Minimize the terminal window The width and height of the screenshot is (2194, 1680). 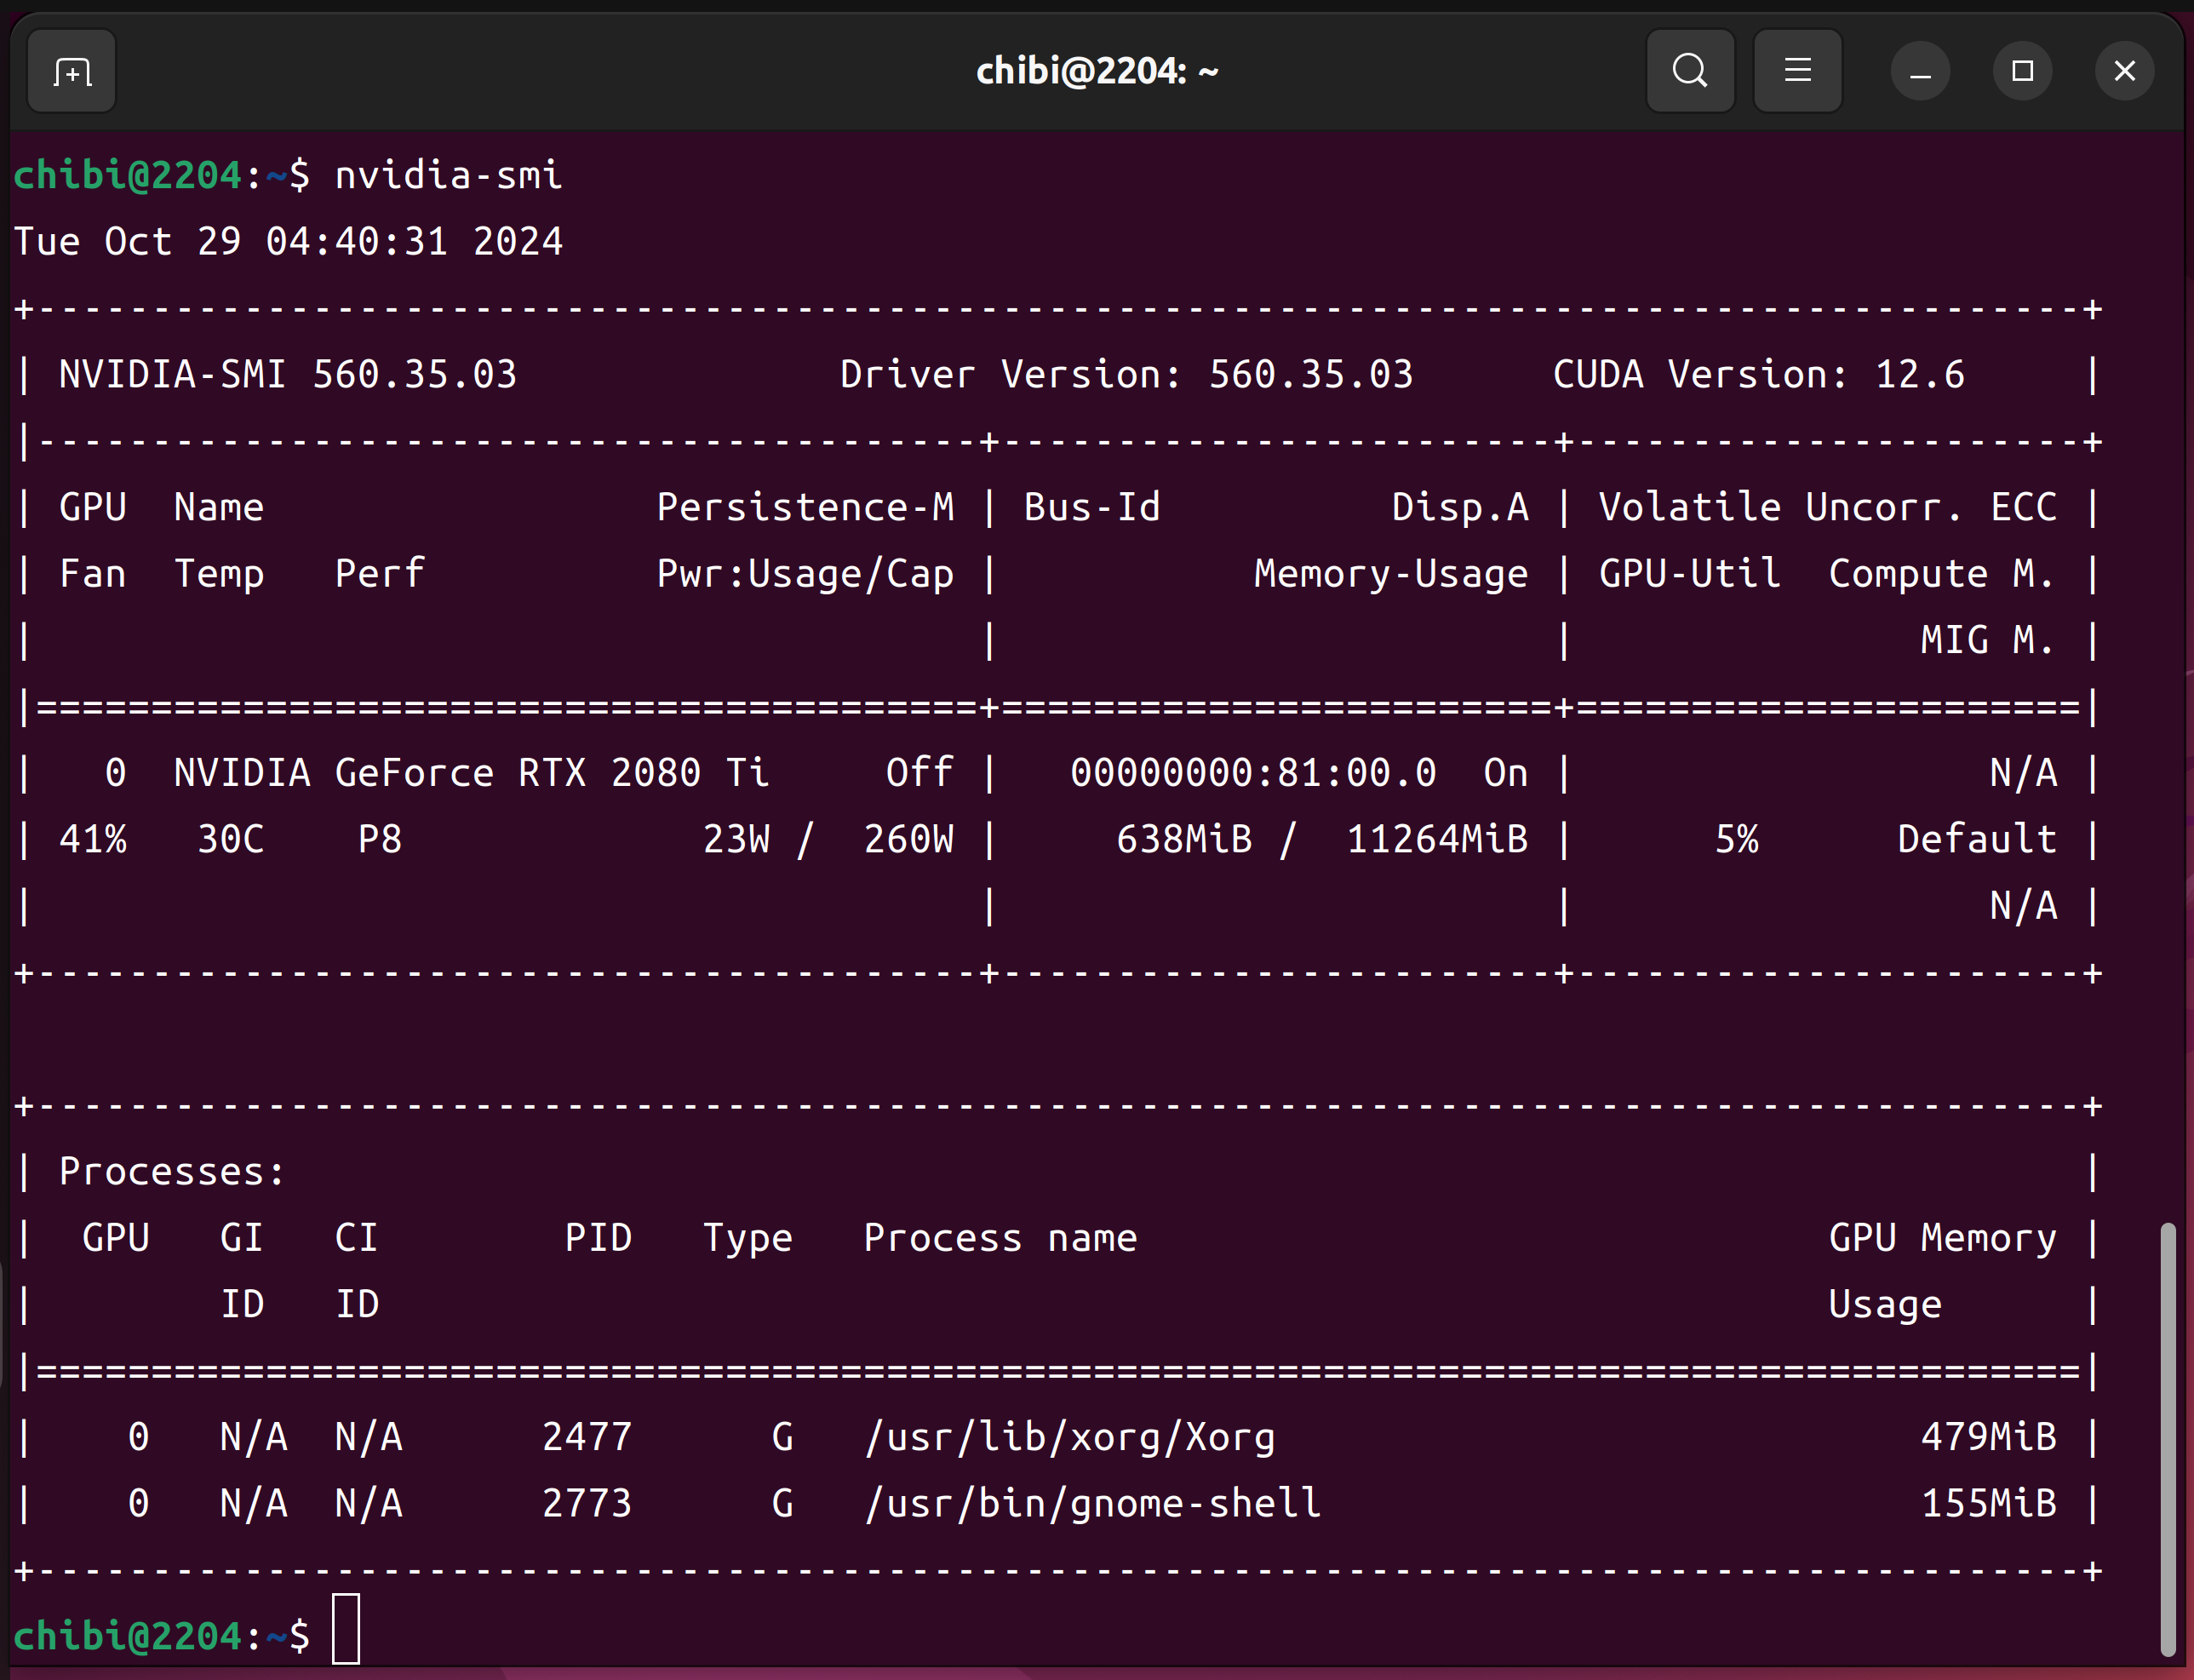1920,71
